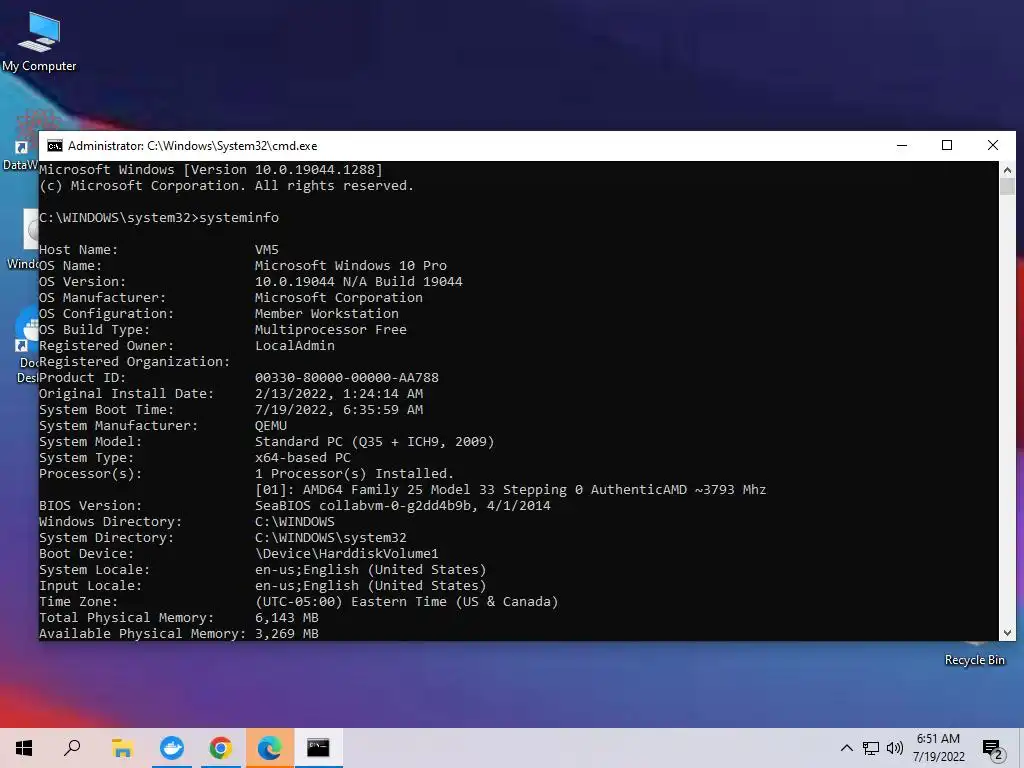Screen dimensions: 1024x768
Task: Click cmd.exe title bar system icon
Action: point(55,146)
